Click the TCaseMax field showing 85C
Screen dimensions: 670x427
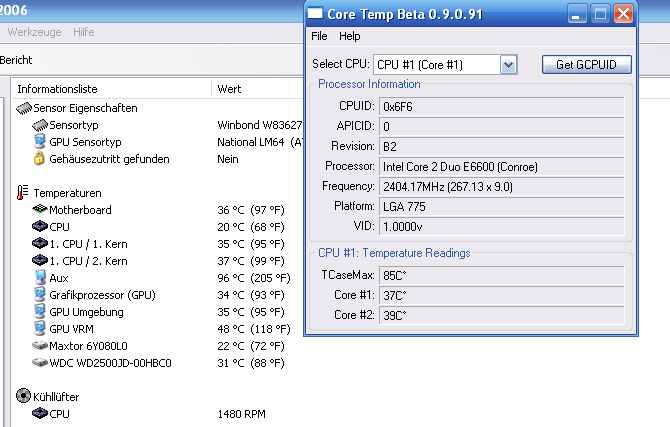point(501,276)
